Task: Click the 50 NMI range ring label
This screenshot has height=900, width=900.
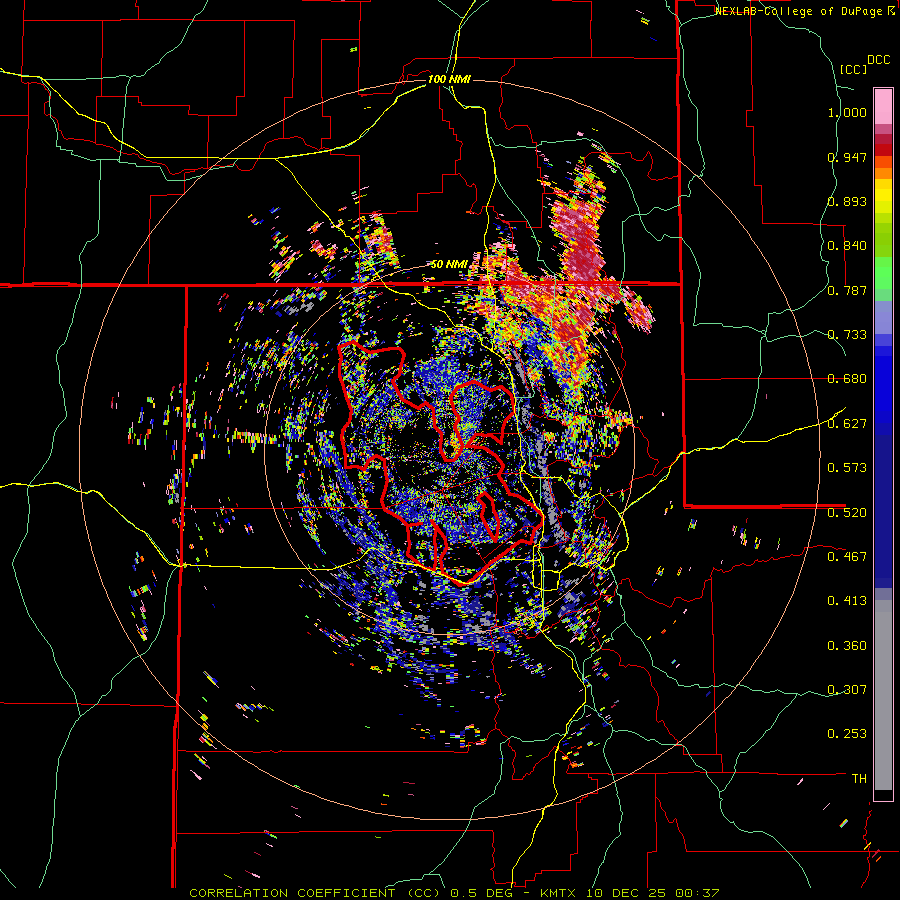Action: tap(449, 264)
